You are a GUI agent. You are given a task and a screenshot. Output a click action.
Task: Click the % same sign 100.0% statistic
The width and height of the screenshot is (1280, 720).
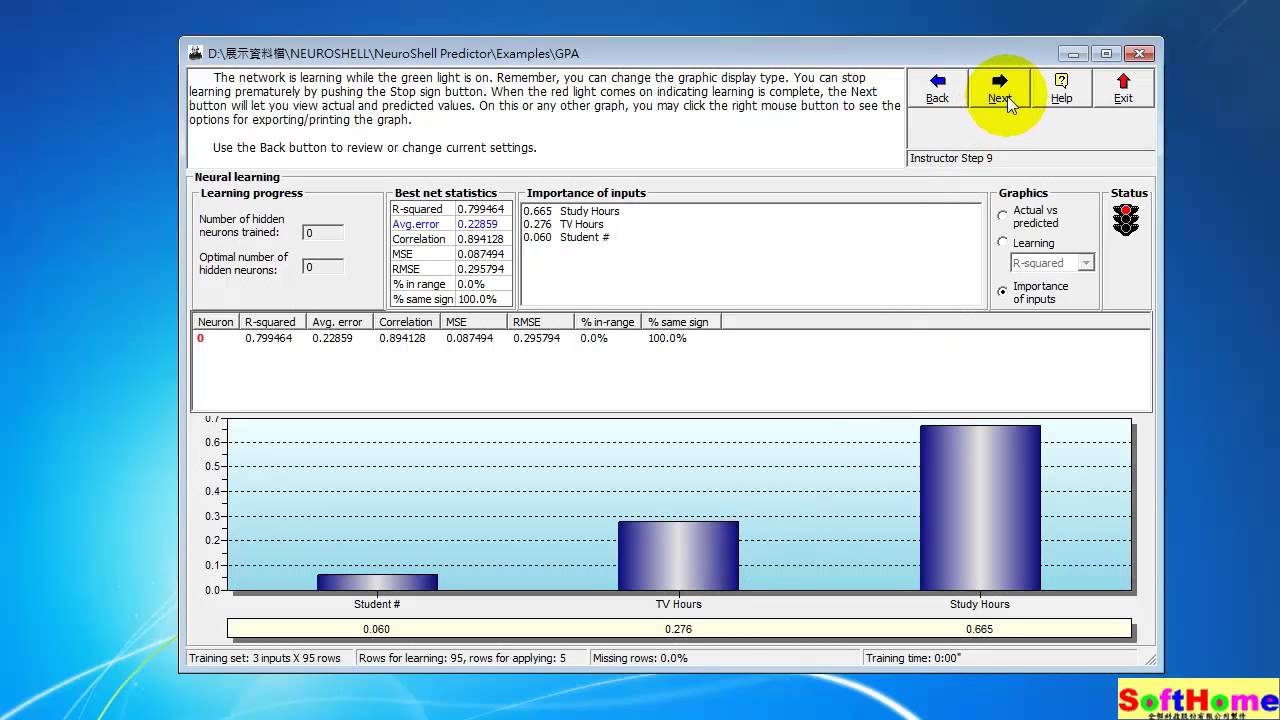click(x=484, y=299)
